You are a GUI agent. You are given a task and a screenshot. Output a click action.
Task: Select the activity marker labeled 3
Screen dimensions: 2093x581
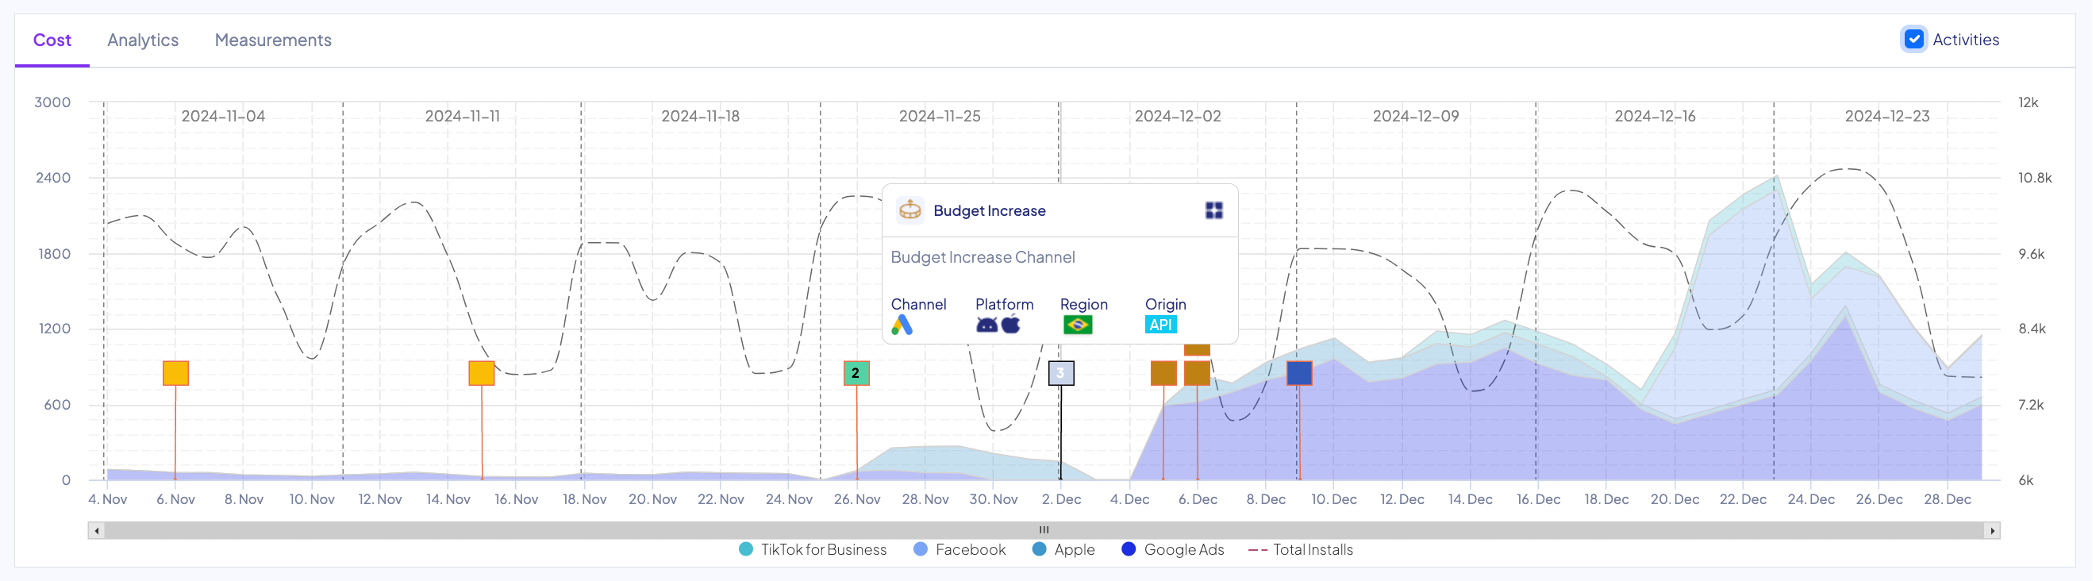[1061, 373]
